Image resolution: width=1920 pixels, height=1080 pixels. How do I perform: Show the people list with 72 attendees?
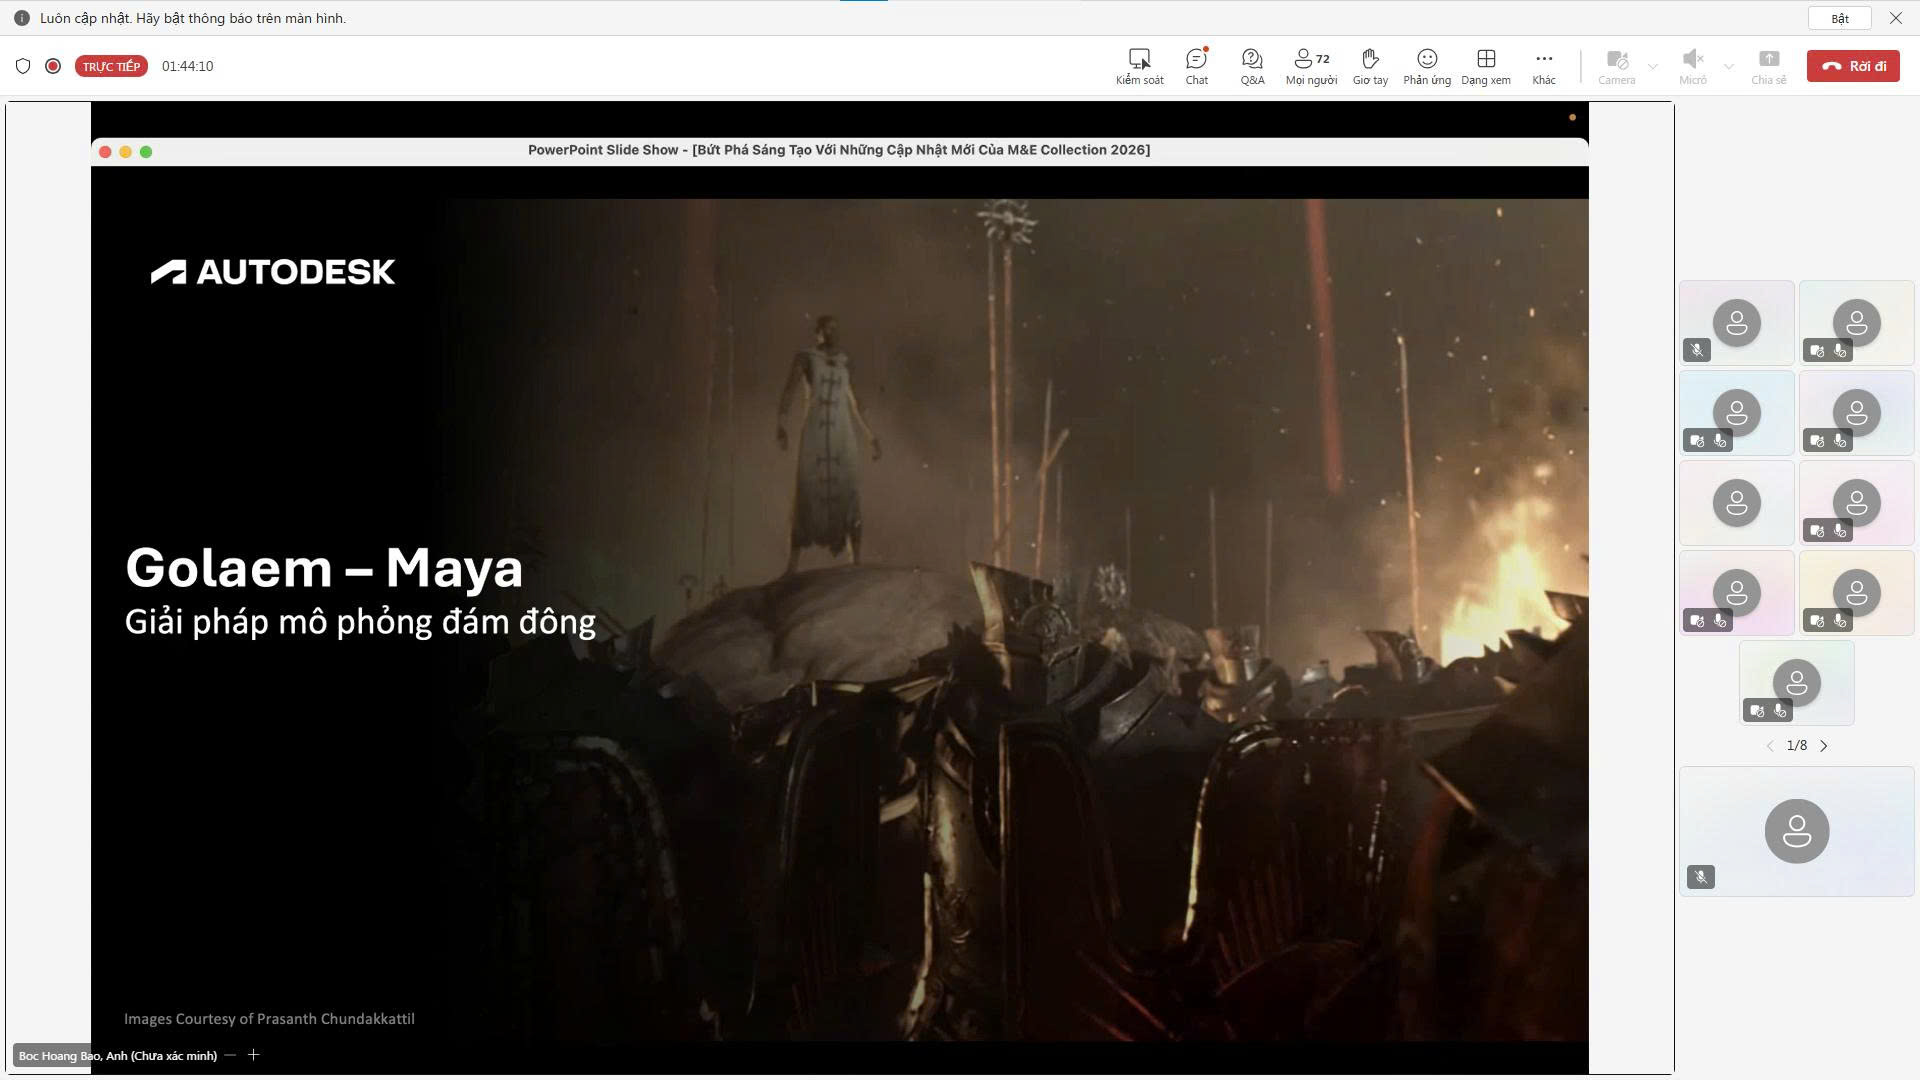coord(1311,66)
